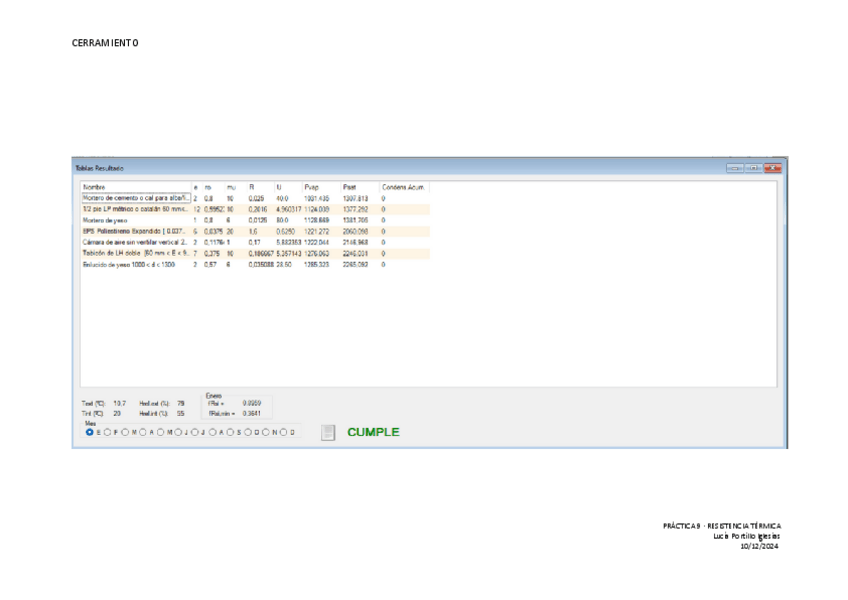The image size is (848, 600).
Task: Select the E (Enero) month radio button
Action: pos(90,432)
